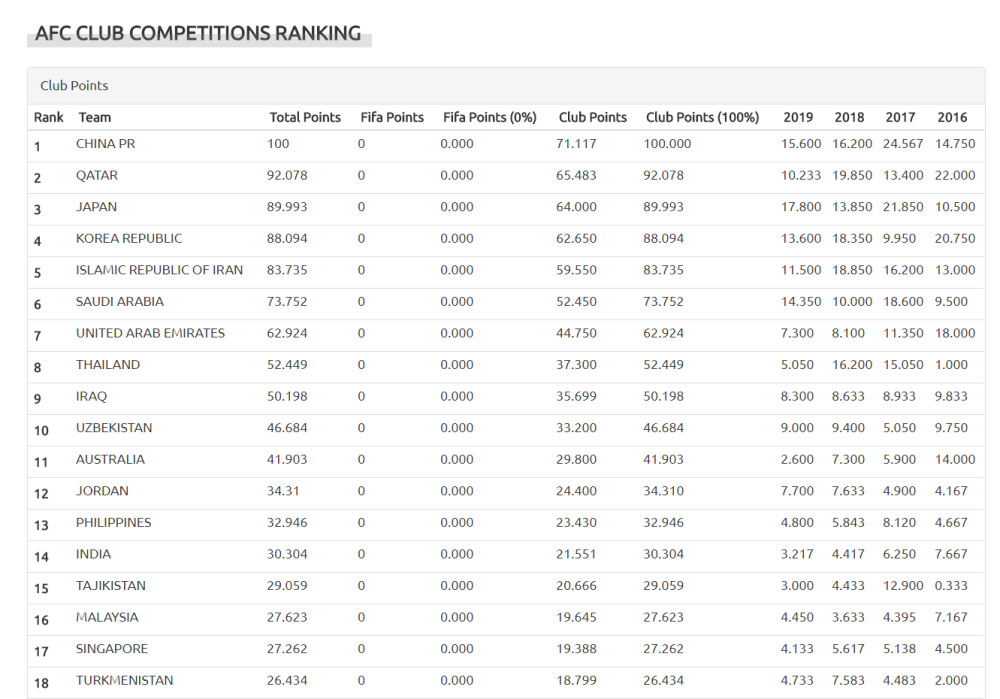This screenshot has width=1000, height=699.
Task: Click the Team column header
Action: click(x=95, y=117)
